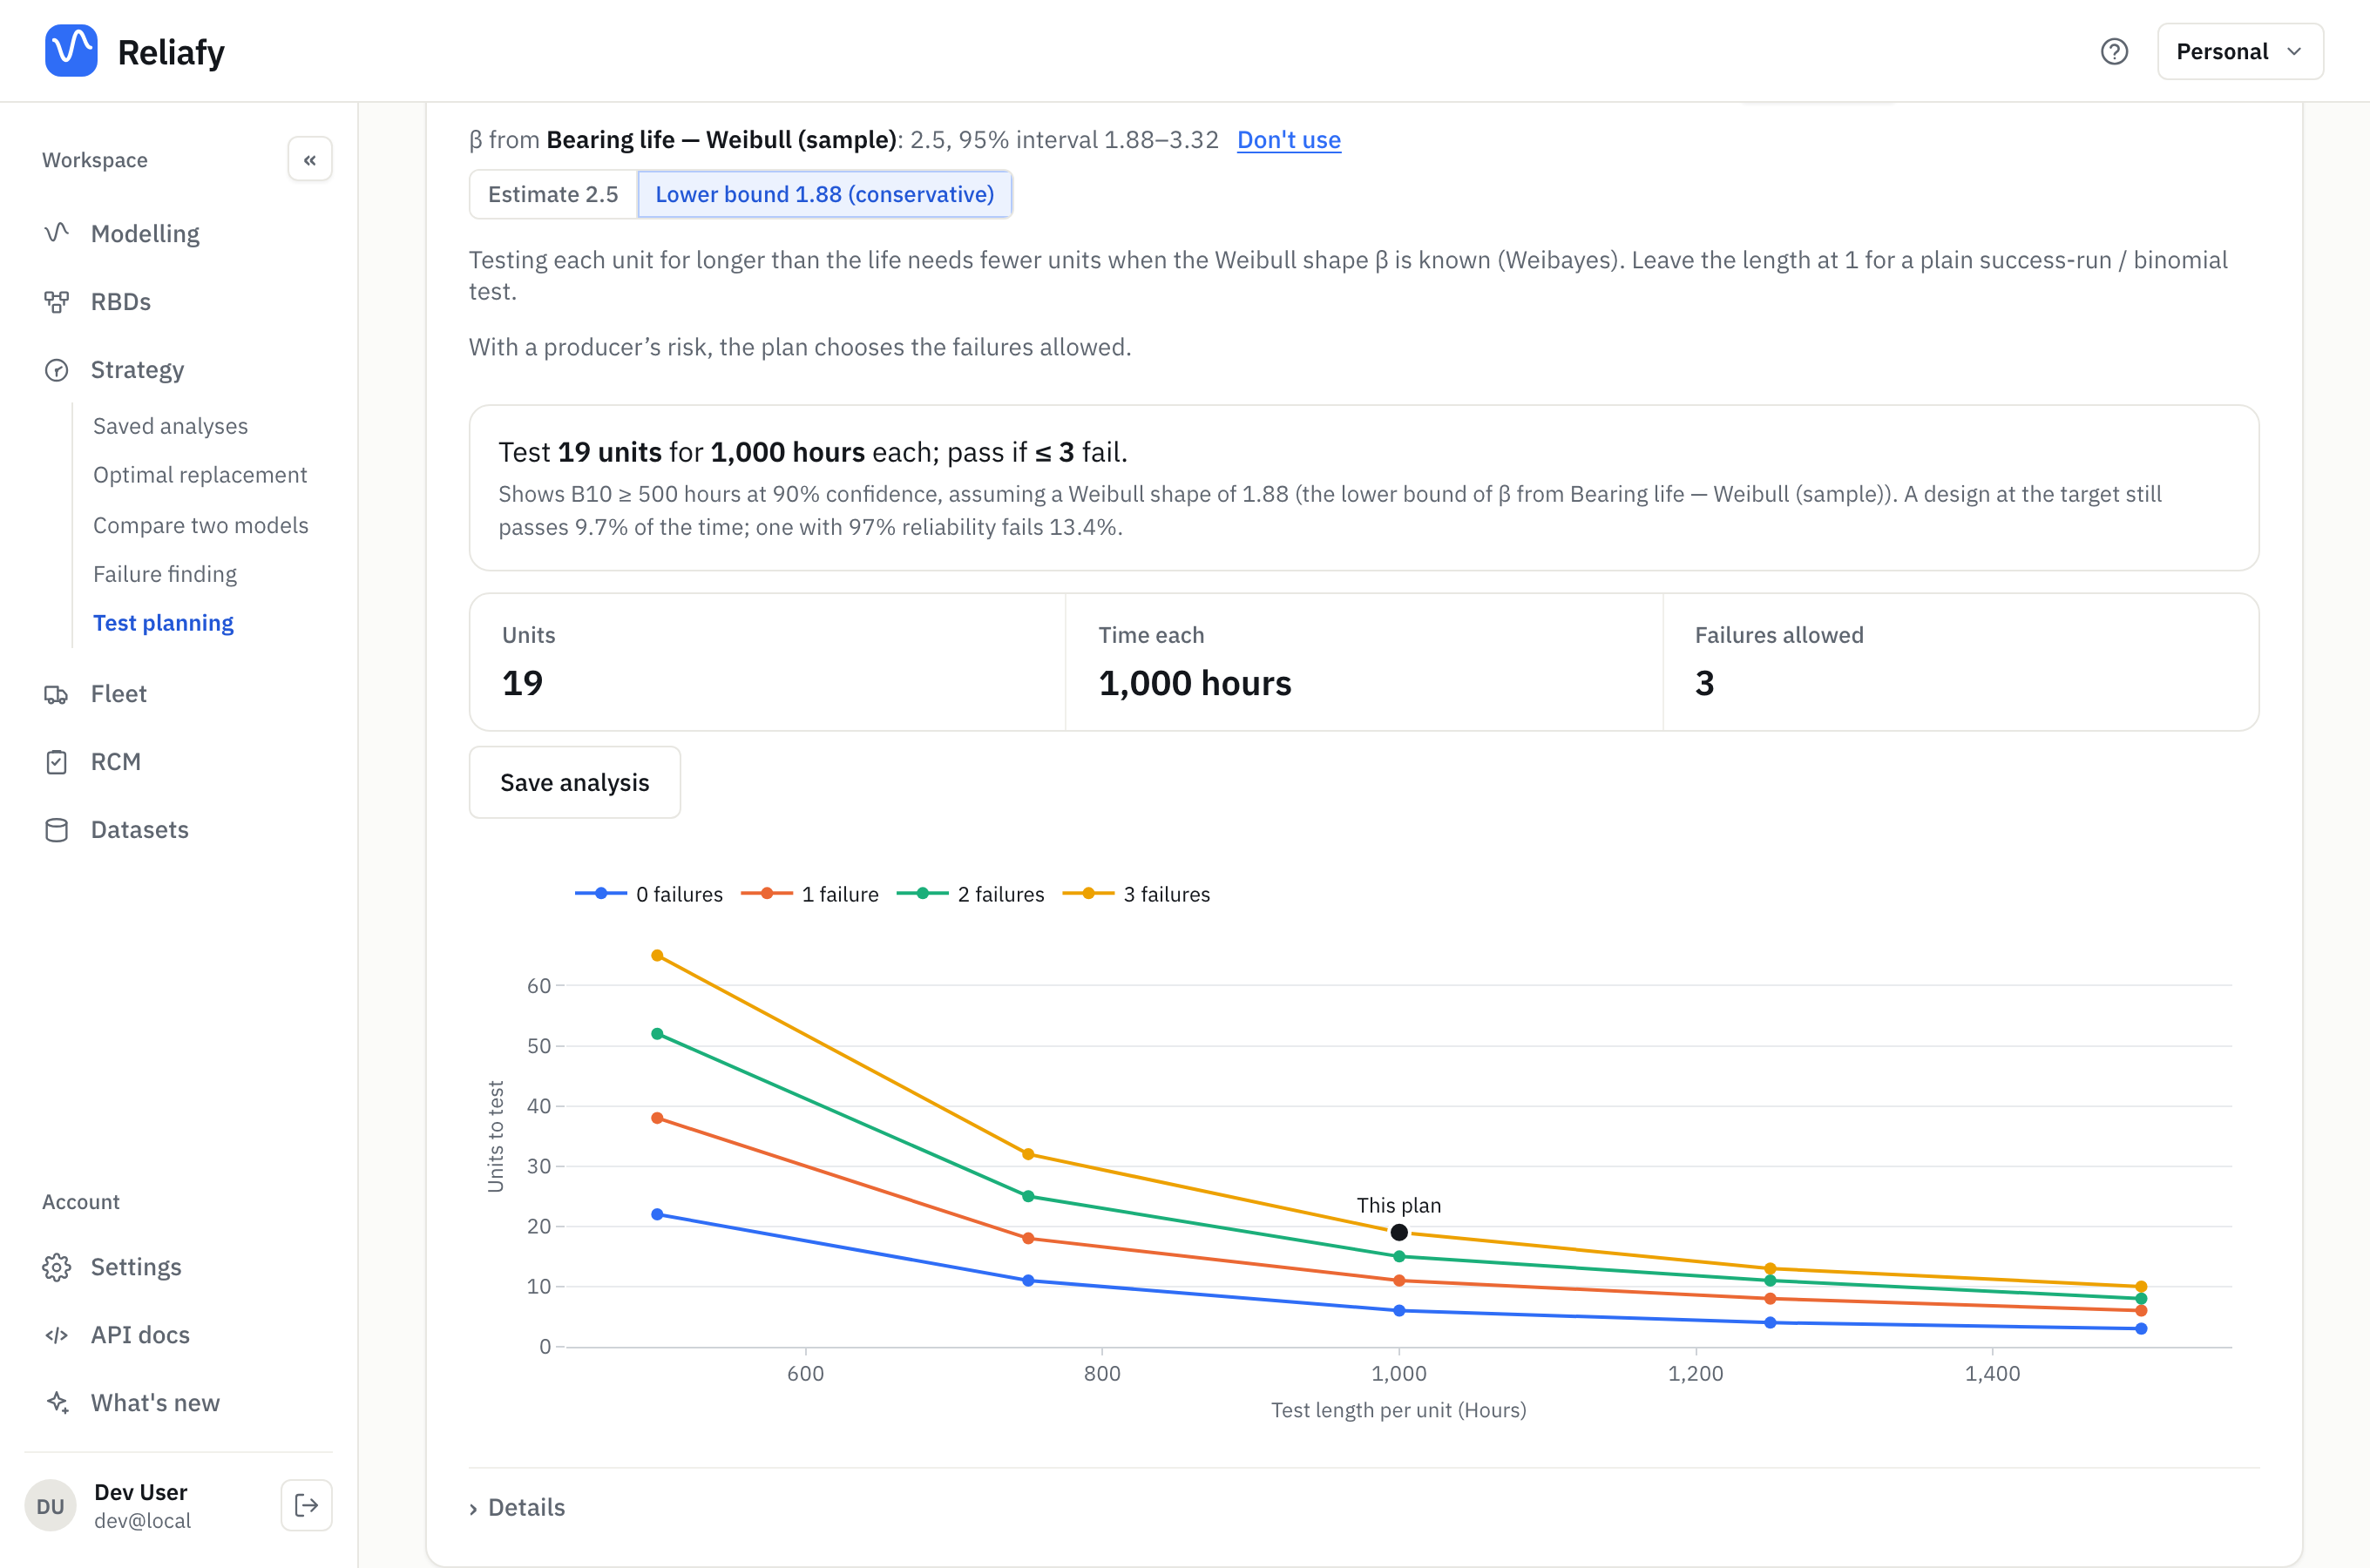
Task: Go to Optimal replacement
Action: point(200,475)
